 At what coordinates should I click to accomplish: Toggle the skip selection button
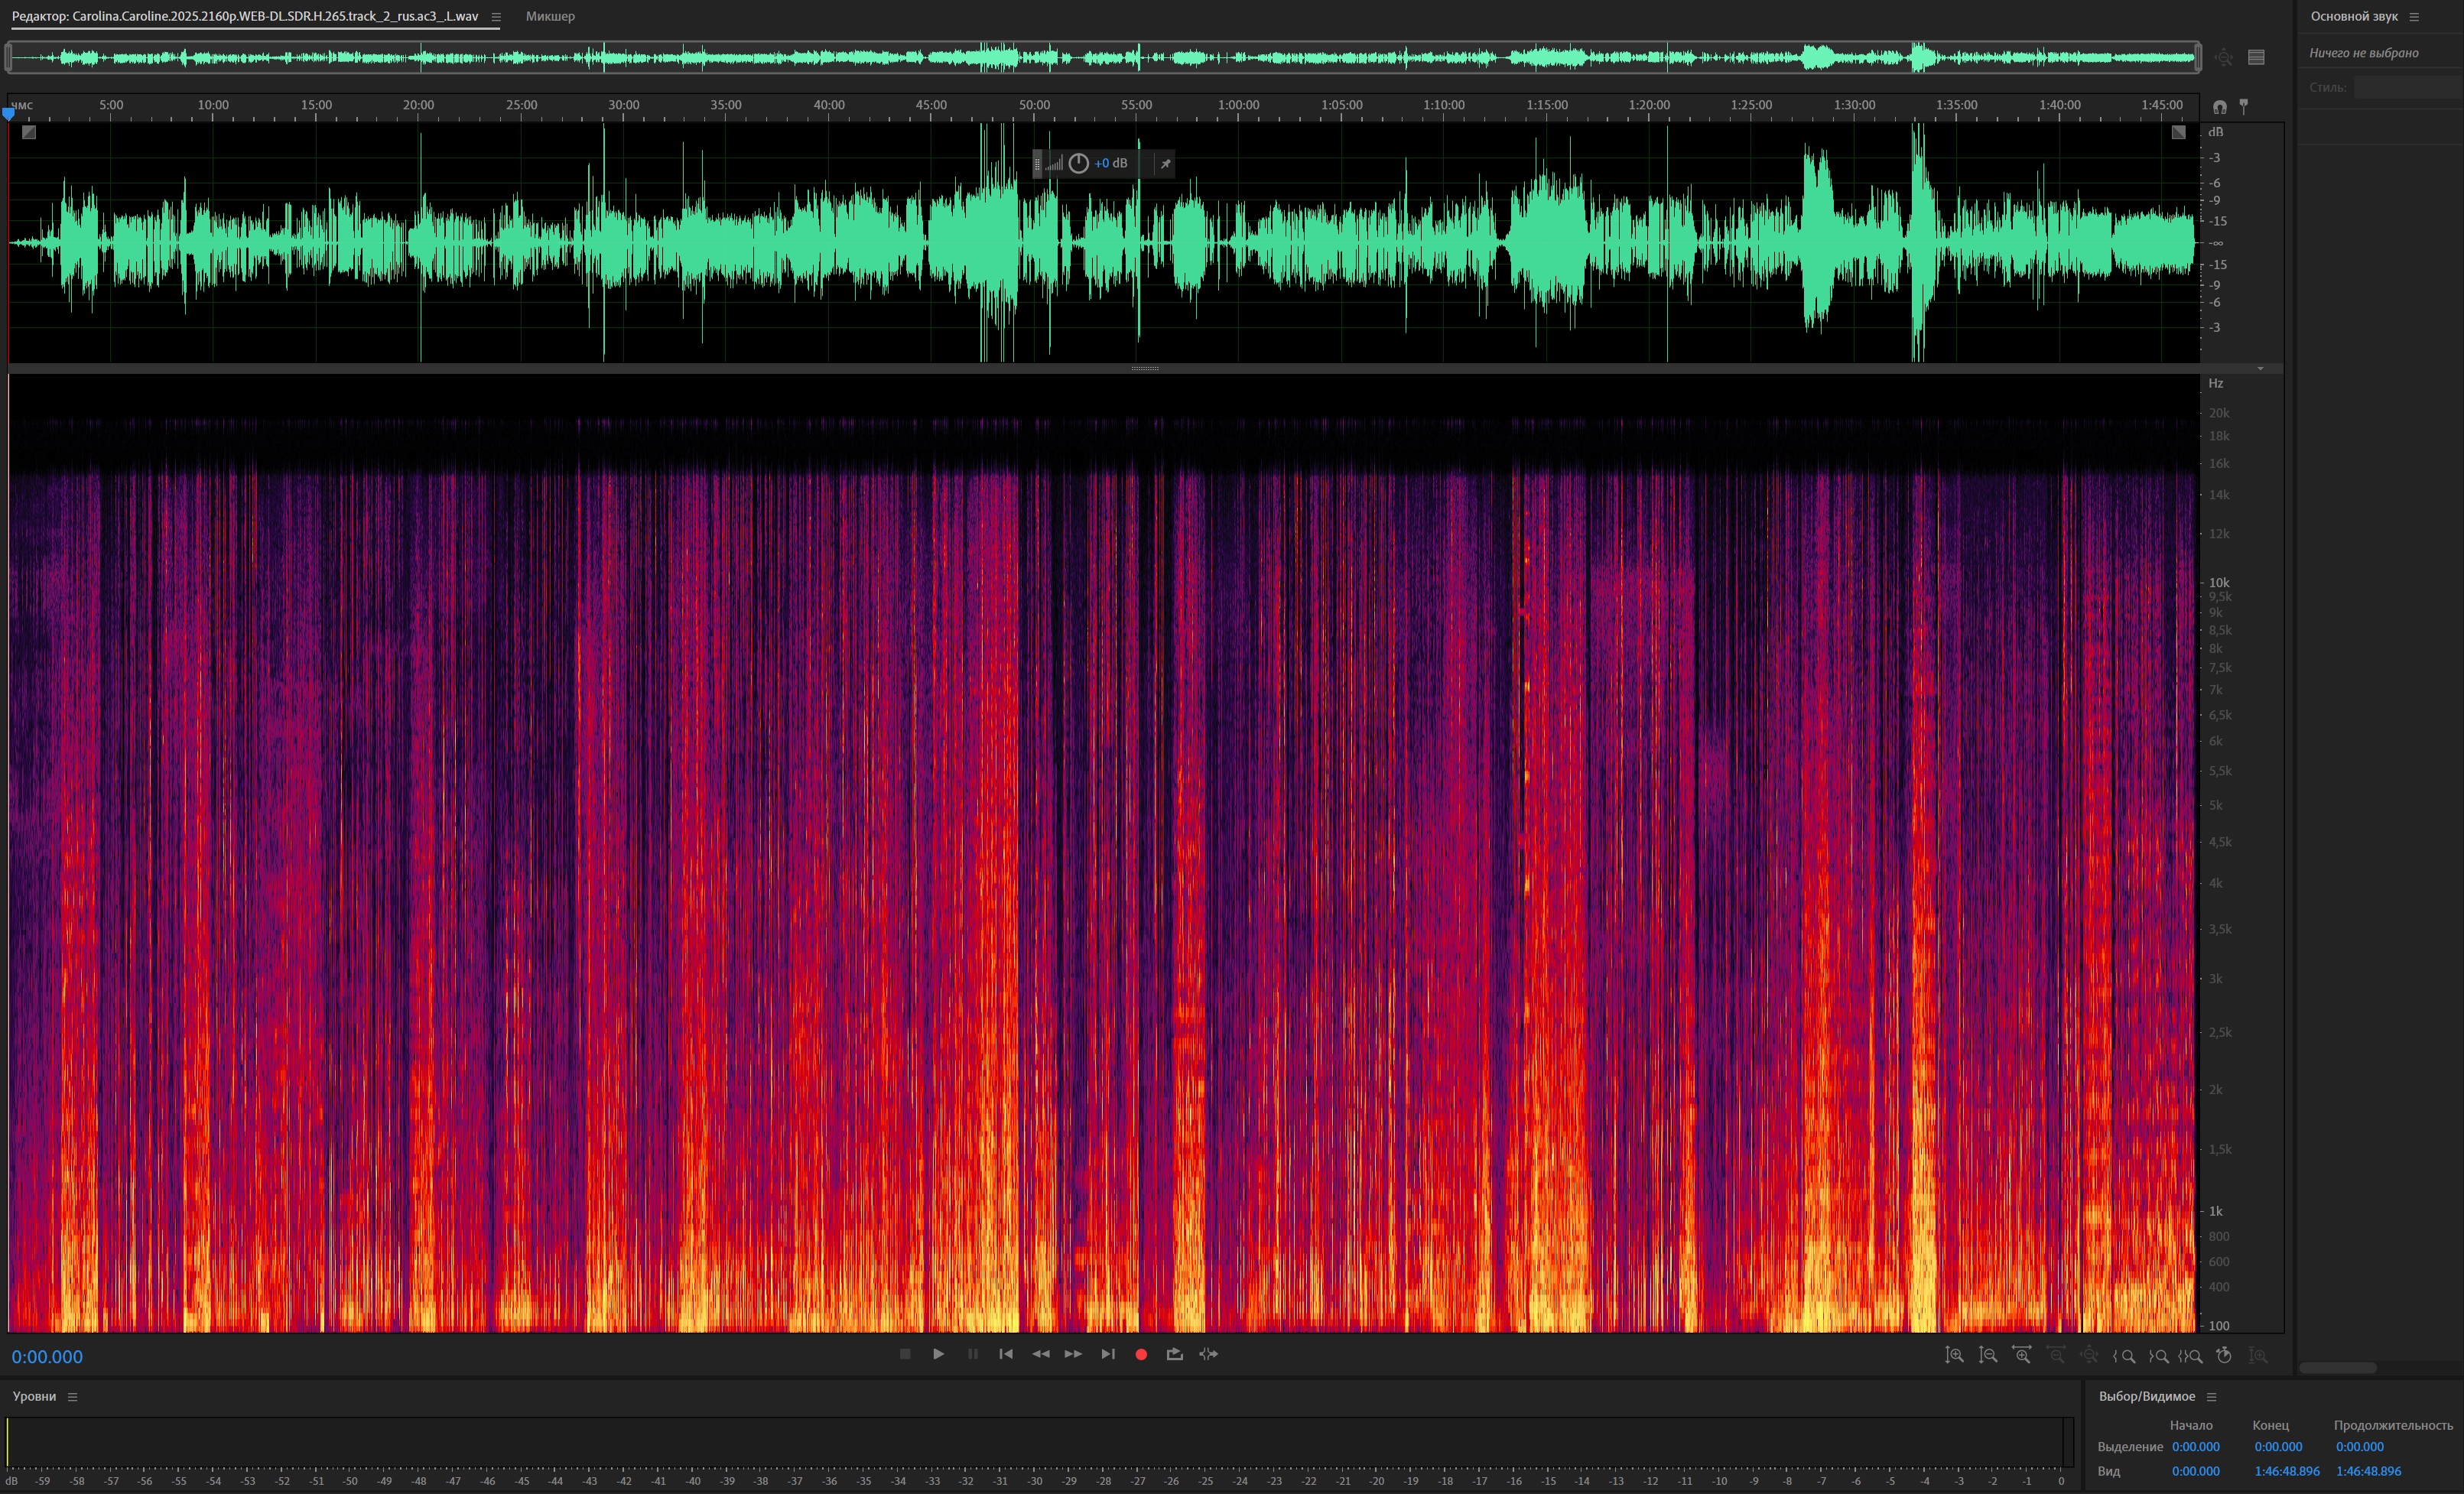pyautogui.click(x=1208, y=1354)
